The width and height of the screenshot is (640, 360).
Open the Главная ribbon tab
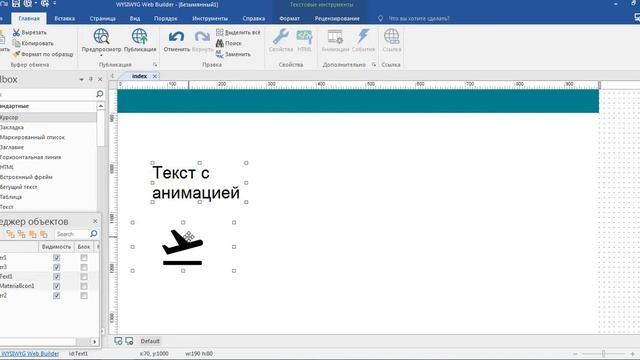29,18
